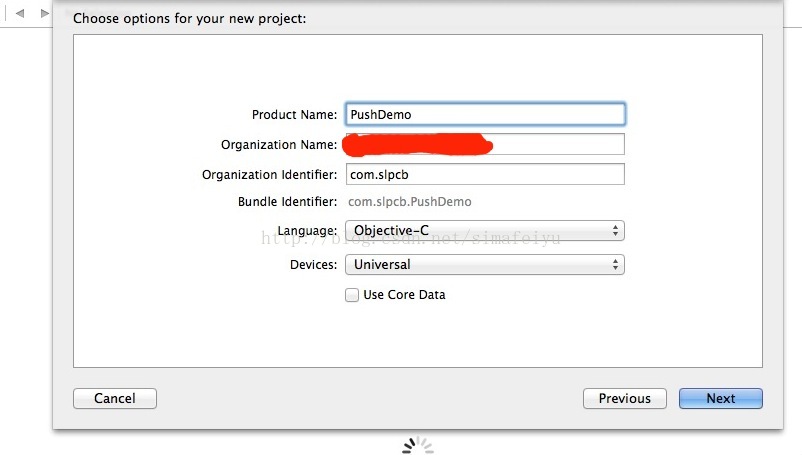This screenshot has width=802, height=455.
Task: Cancel the new project dialog
Action: (x=115, y=398)
